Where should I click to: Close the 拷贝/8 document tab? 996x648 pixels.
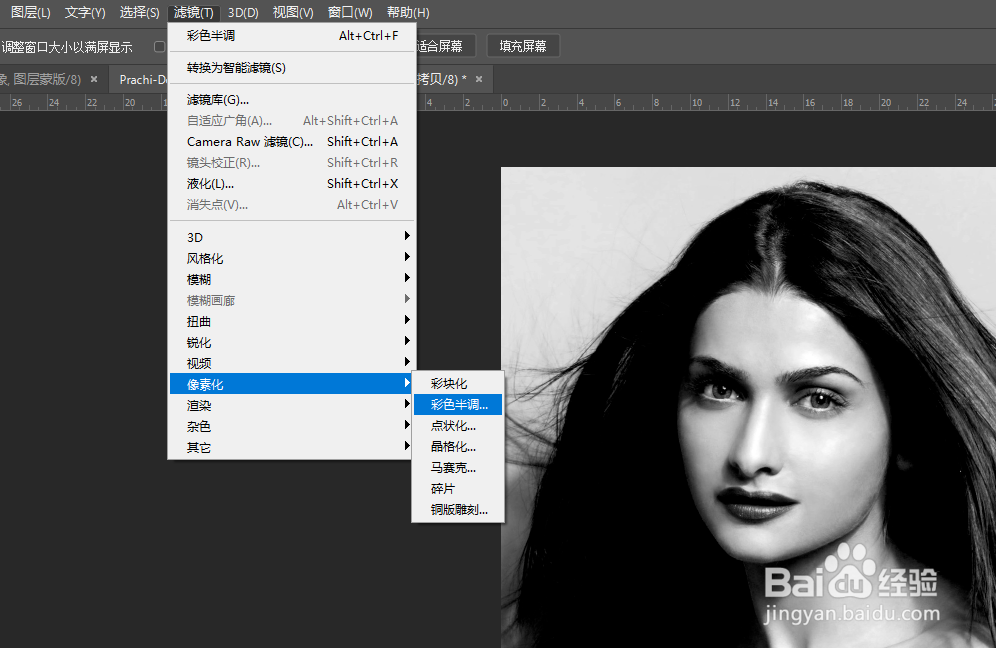coord(479,79)
